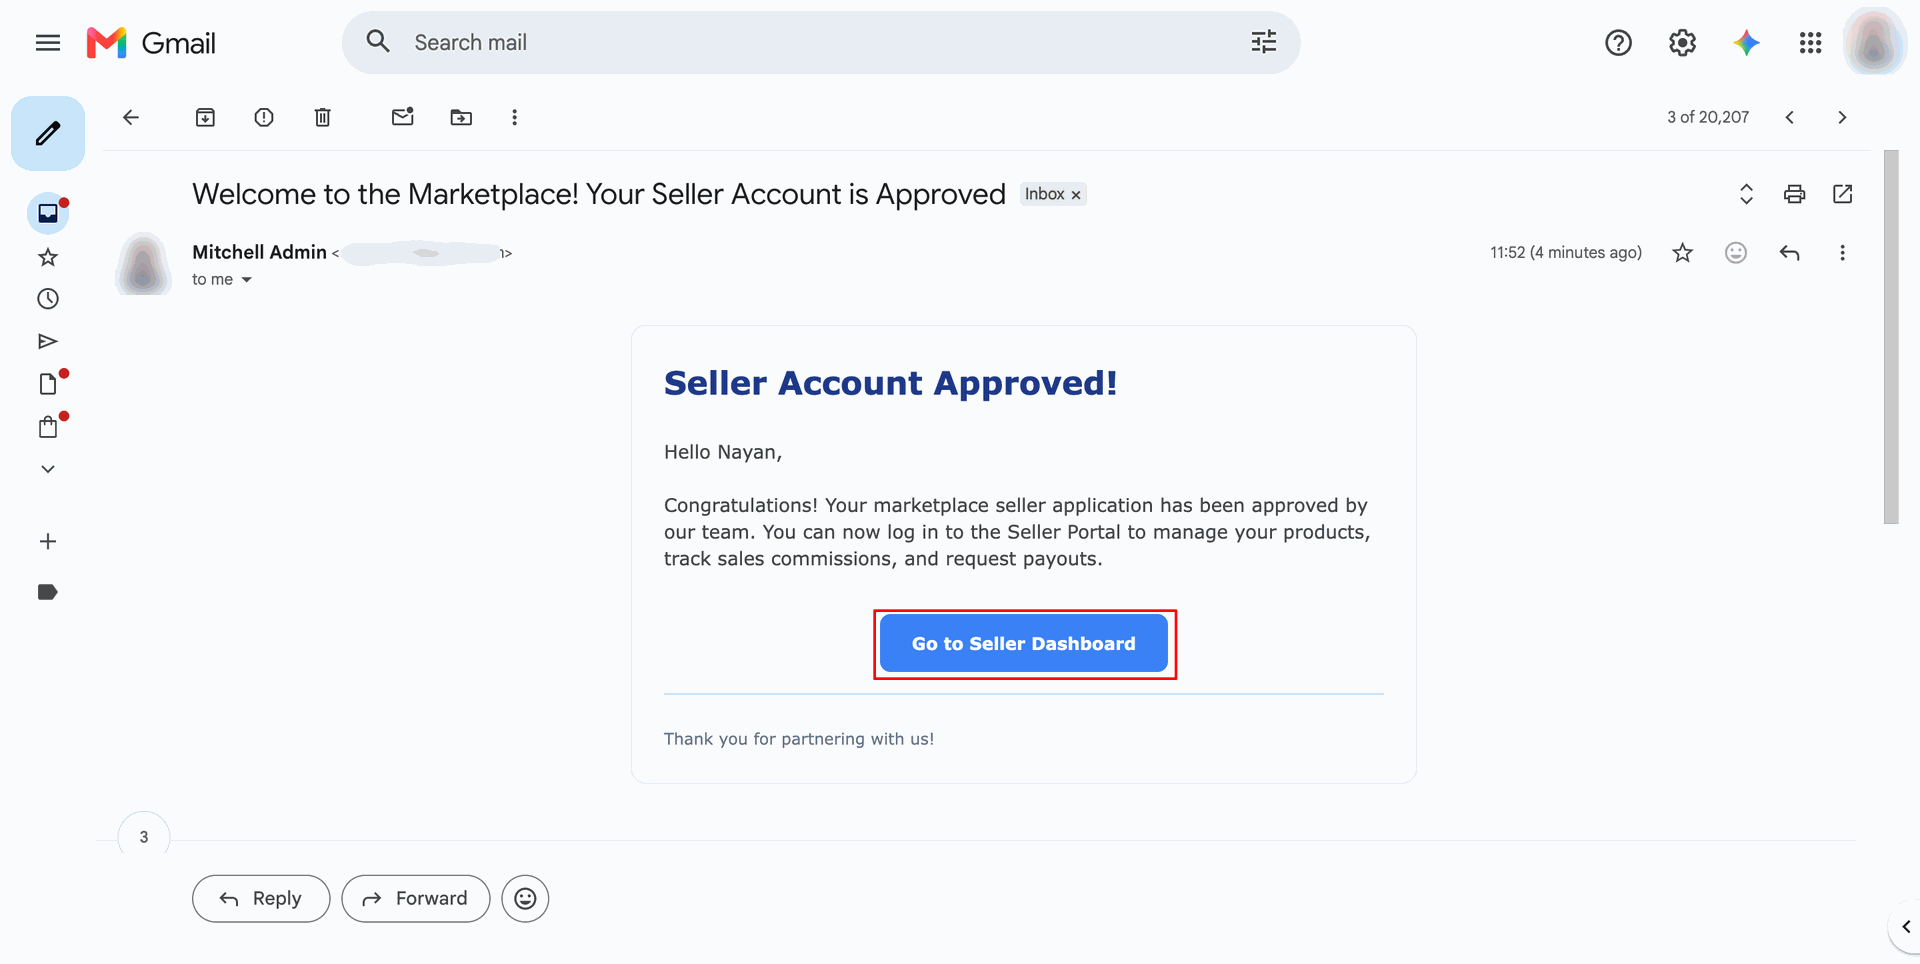Show search options filter icon
Screen dimensions: 1920x964
click(x=1263, y=42)
